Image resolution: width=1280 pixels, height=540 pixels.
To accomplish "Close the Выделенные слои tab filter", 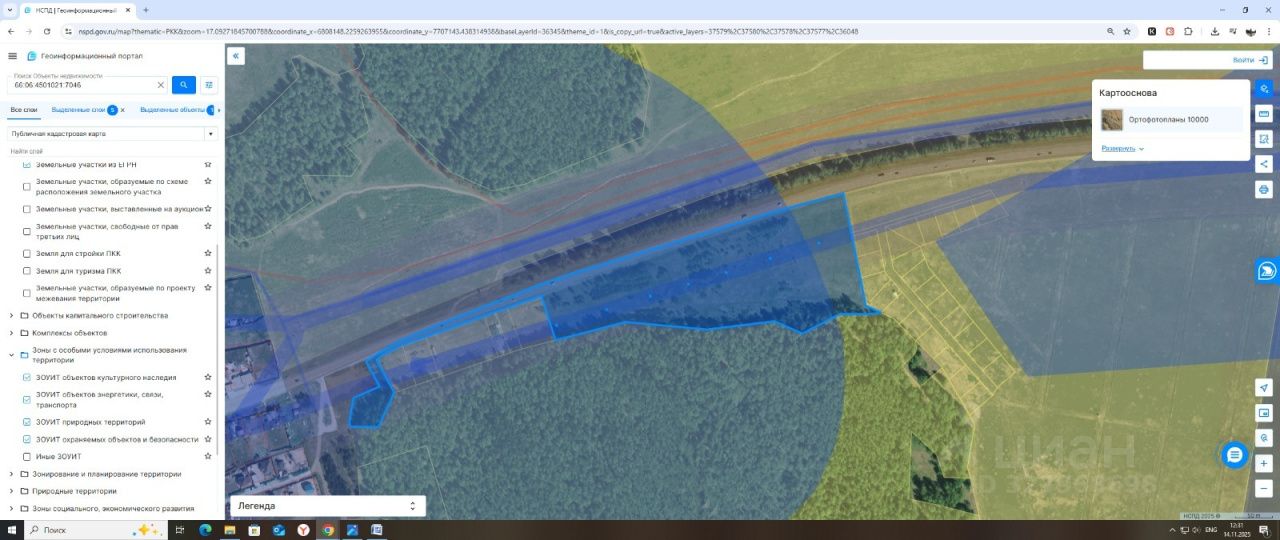I will (x=123, y=109).
